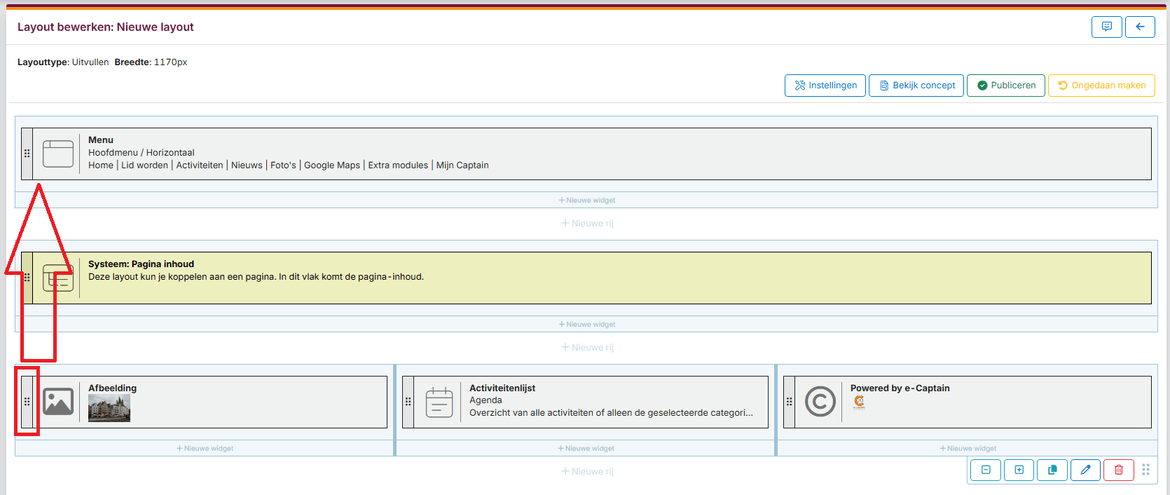
Task: Duplicate the row with the copy icon
Action: click(1052, 470)
